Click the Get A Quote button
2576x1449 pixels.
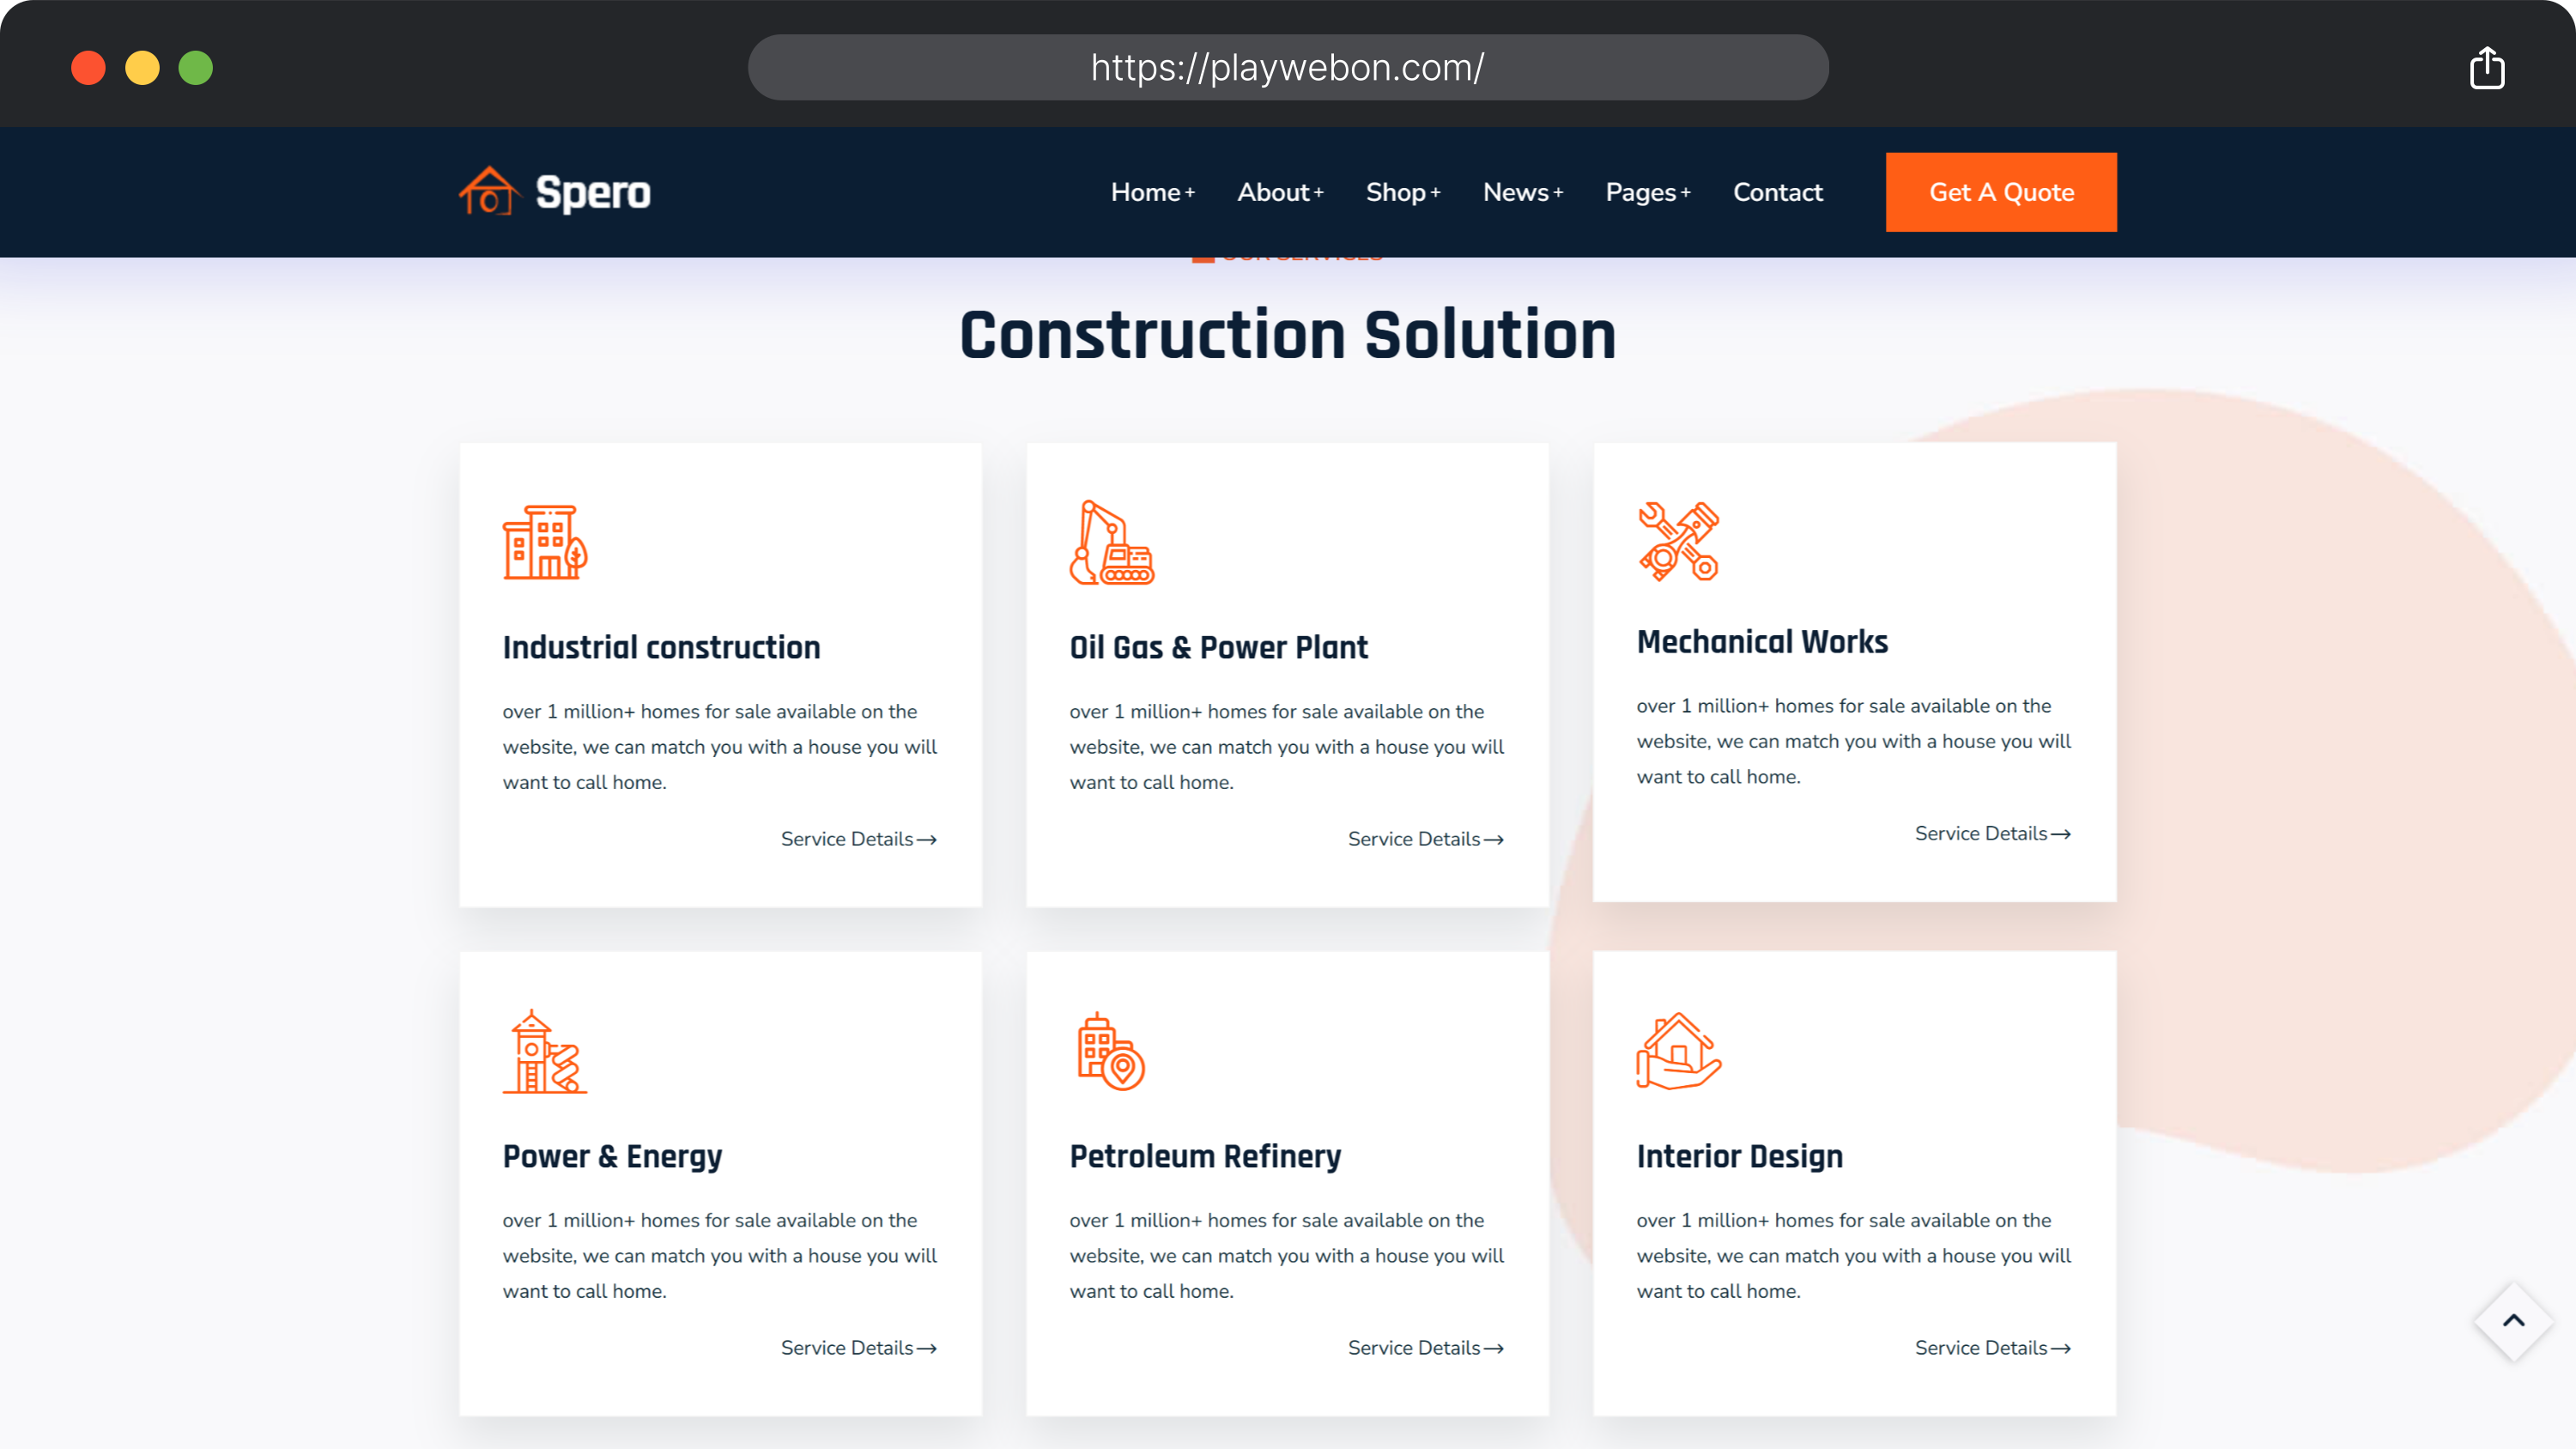pos(2000,192)
